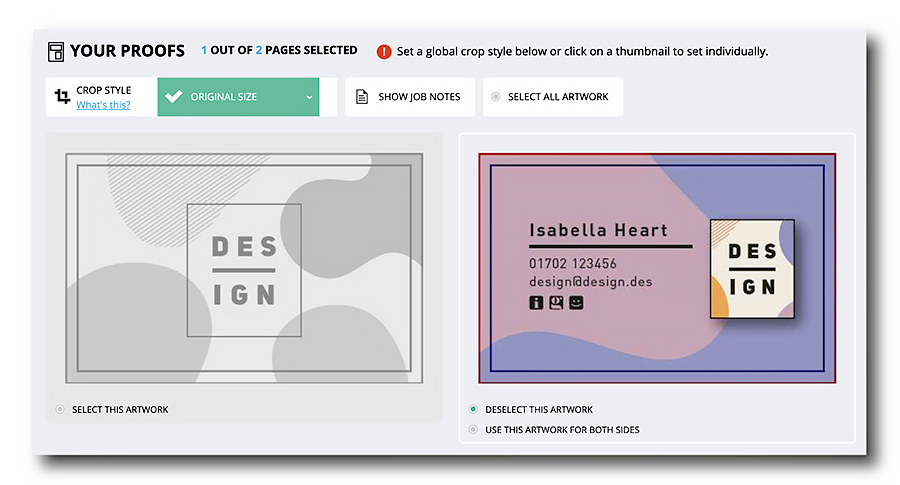Click the third social icon on business card
900x485 pixels.
pyautogui.click(x=576, y=302)
